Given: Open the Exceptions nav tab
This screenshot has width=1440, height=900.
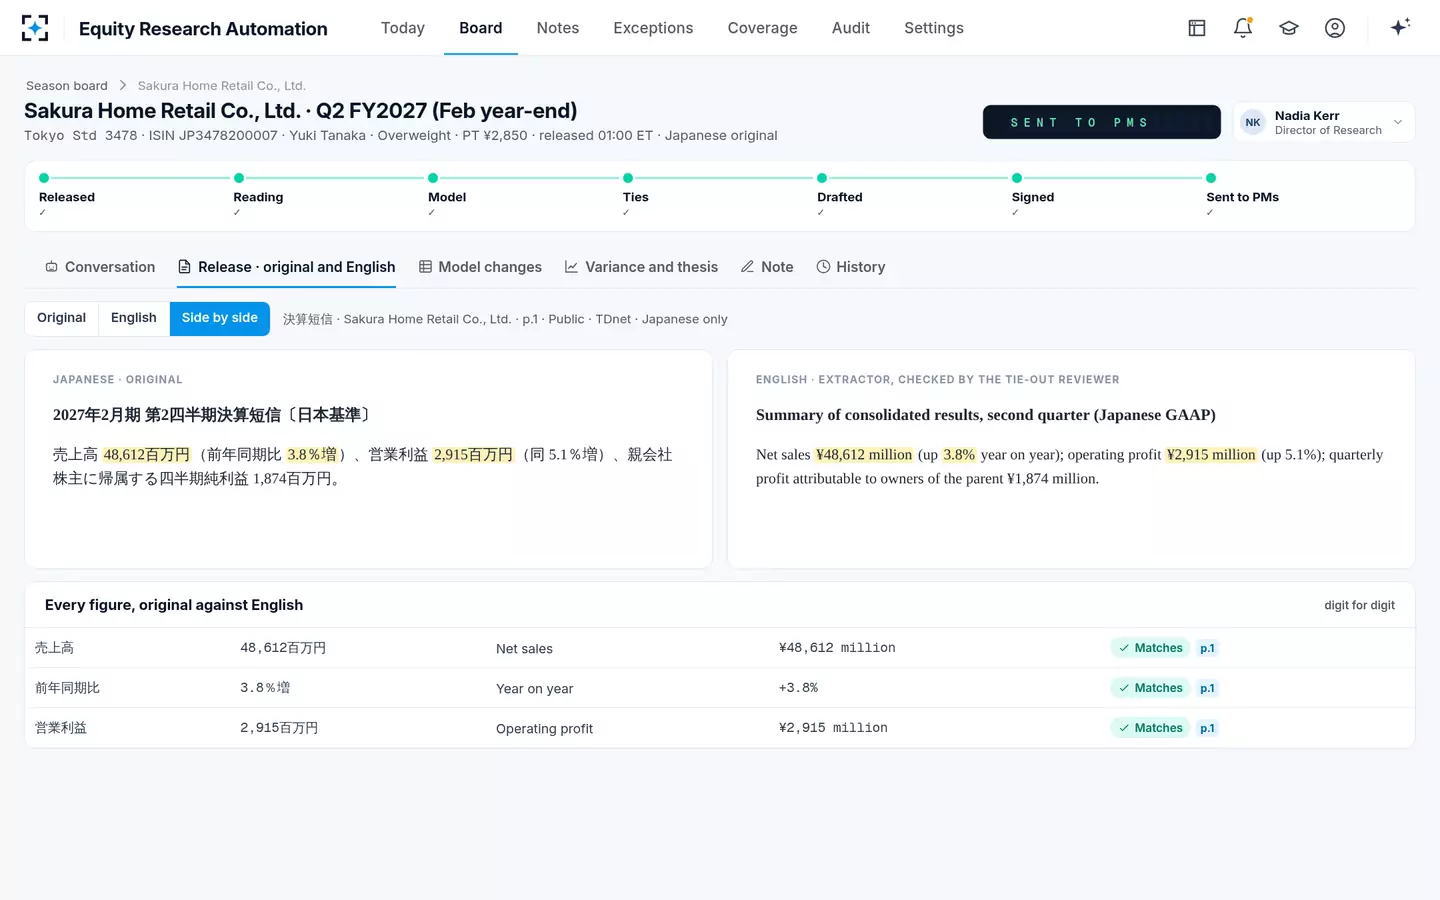Looking at the screenshot, I should point(653,28).
